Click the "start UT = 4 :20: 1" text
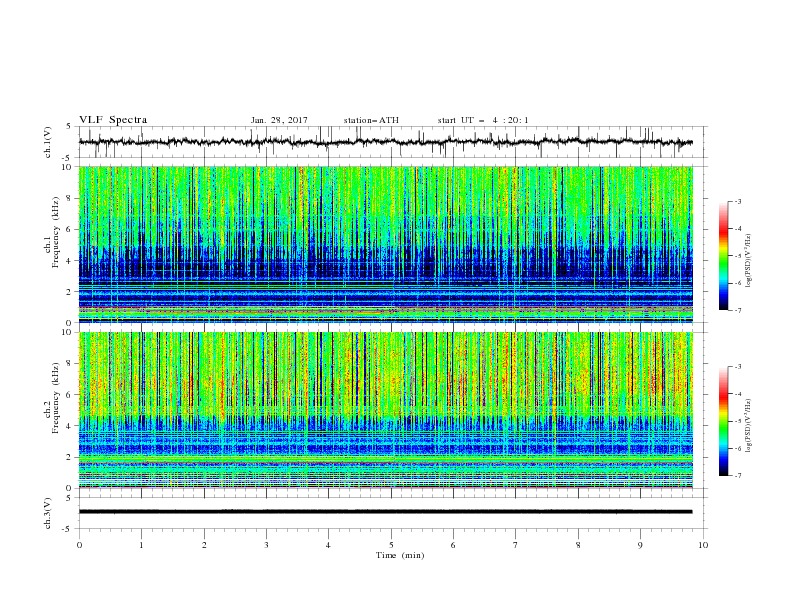792x612 pixels. tap(483, 120)
